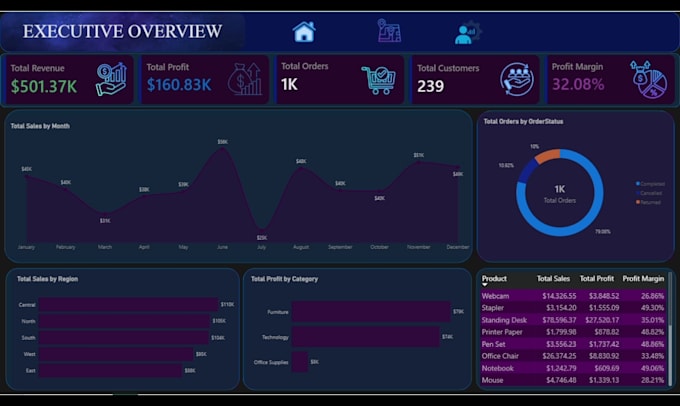Click the West region sales bar

click(116, 354)
